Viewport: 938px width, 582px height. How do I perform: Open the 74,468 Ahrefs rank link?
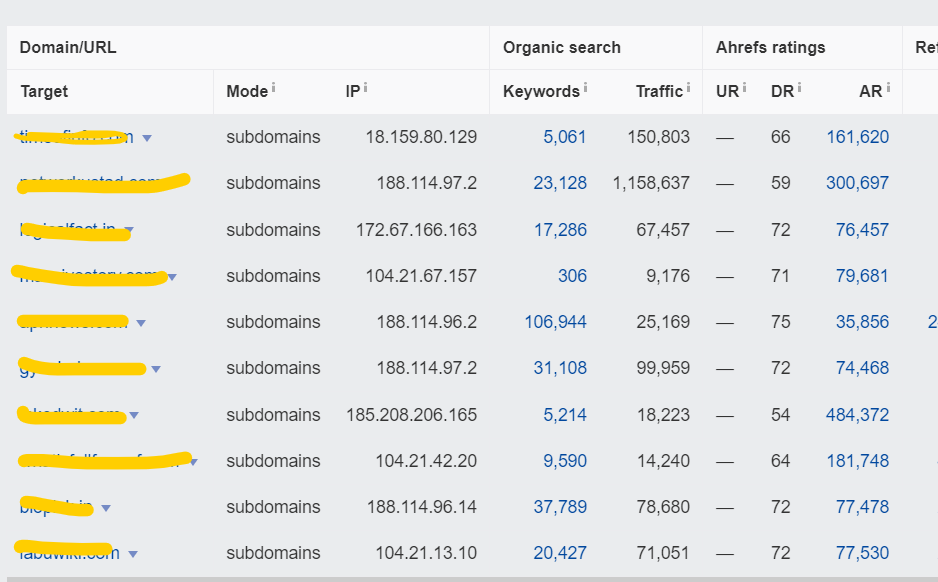point(863,368)
